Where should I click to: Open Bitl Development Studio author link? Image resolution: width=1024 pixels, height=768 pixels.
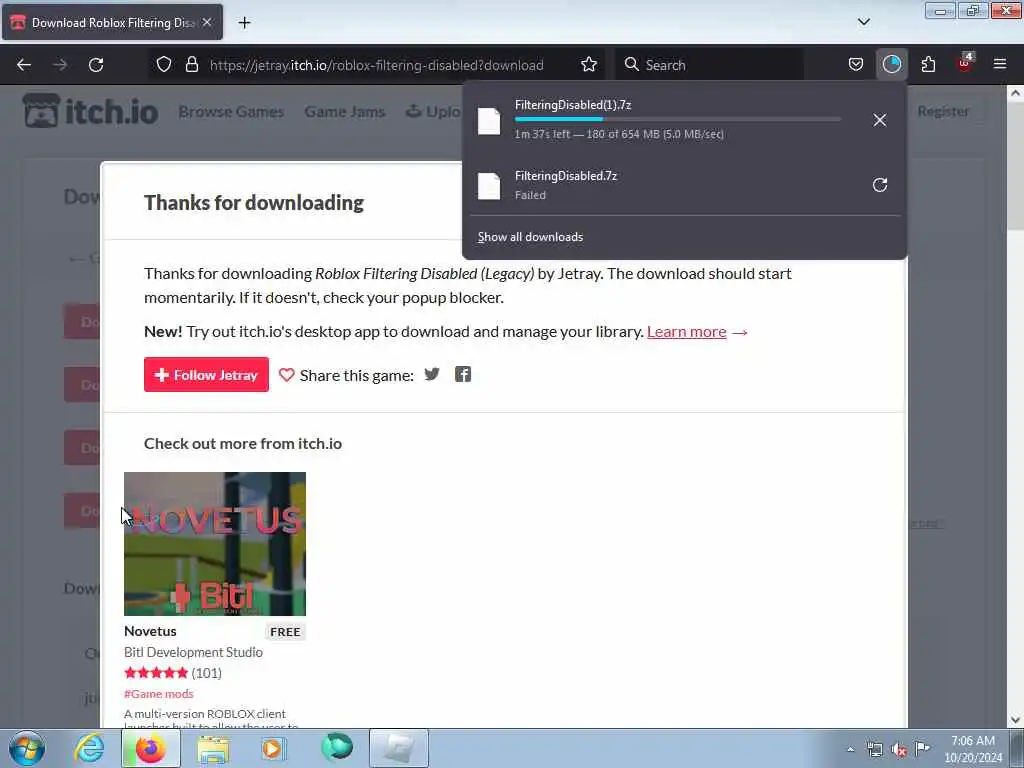[x=193, y=652]
